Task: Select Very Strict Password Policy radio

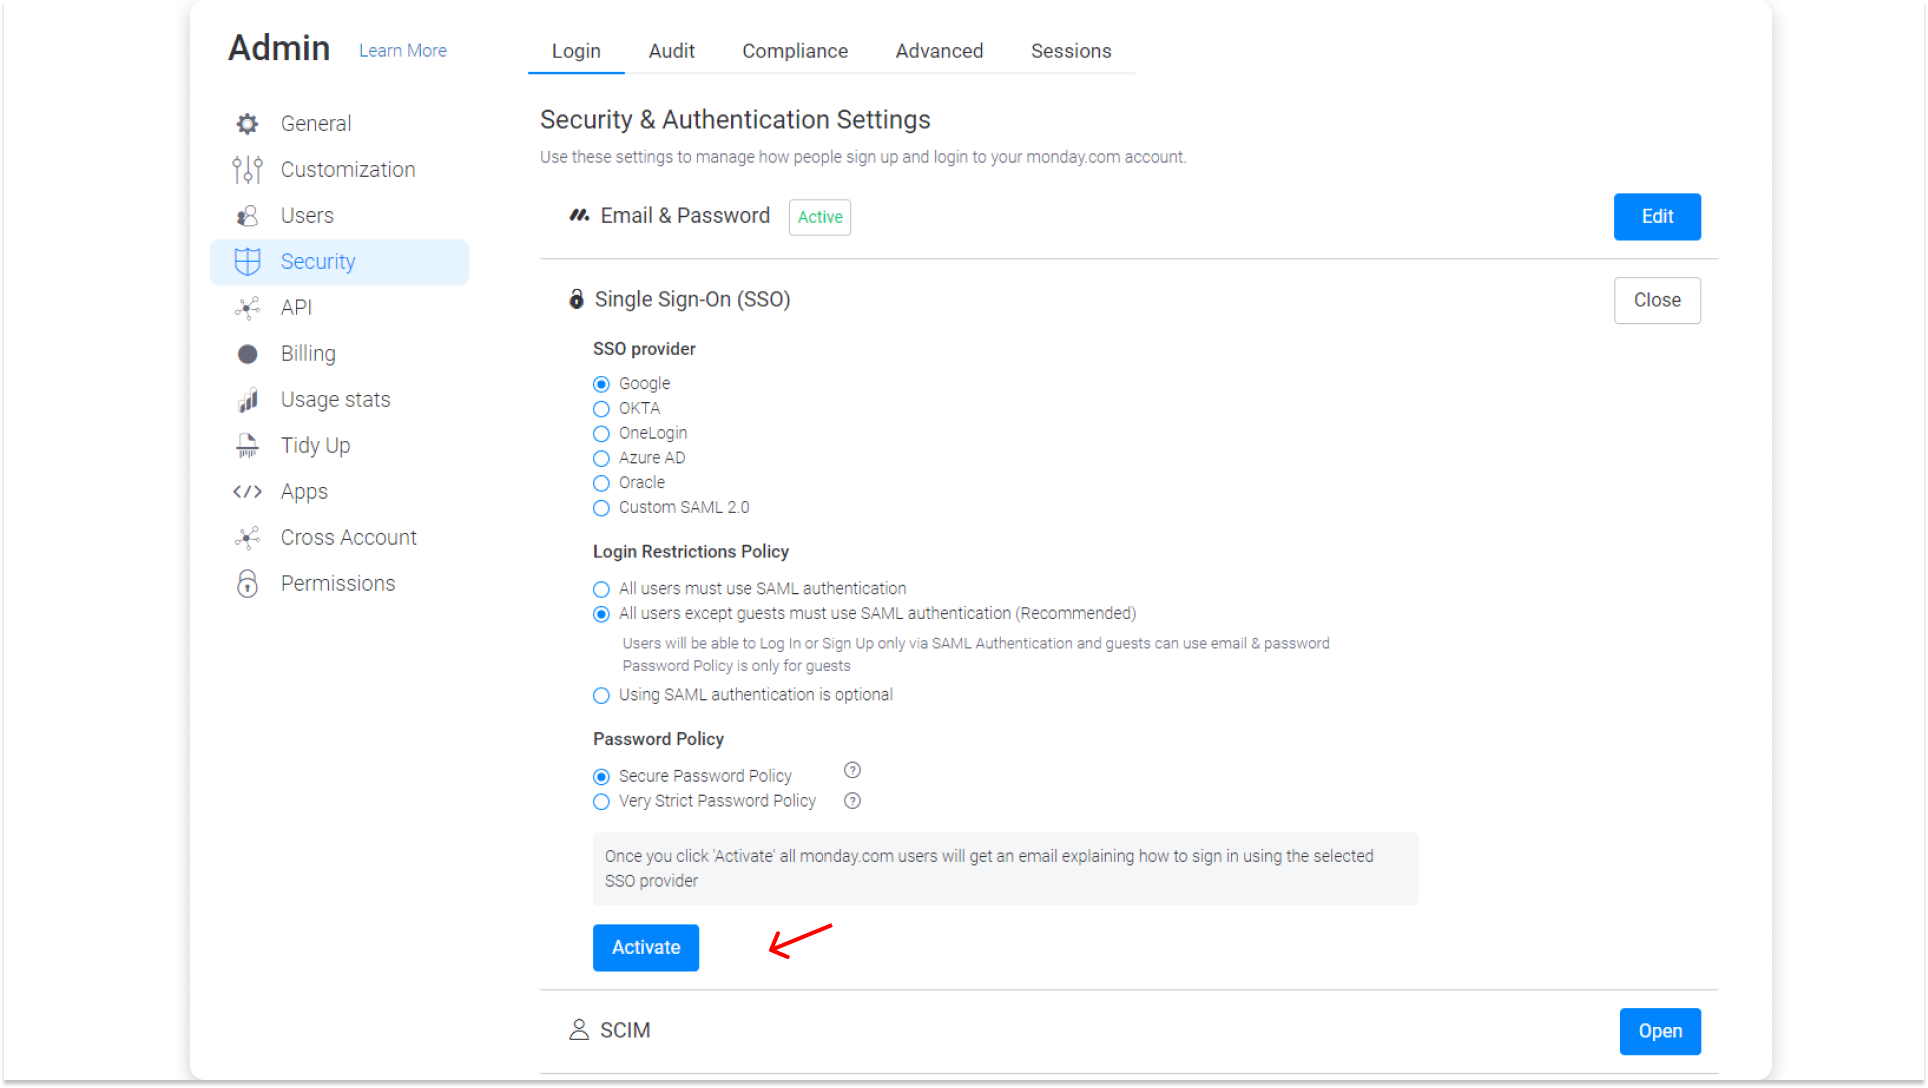Action: tap(601, 802)
